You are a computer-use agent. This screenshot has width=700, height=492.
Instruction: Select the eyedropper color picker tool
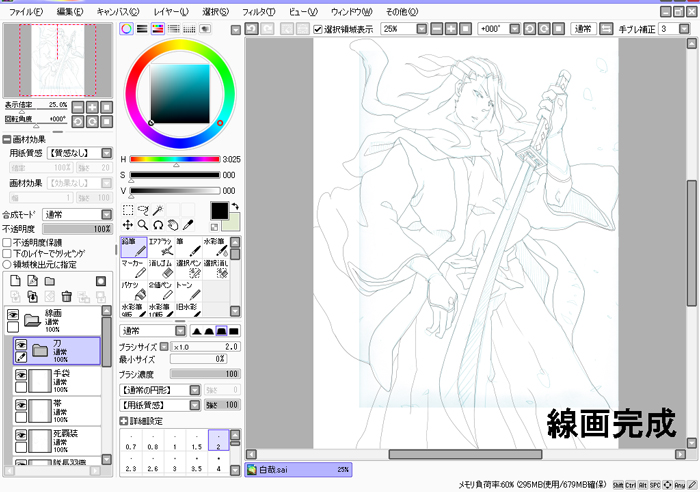click(x=188, y=226)
